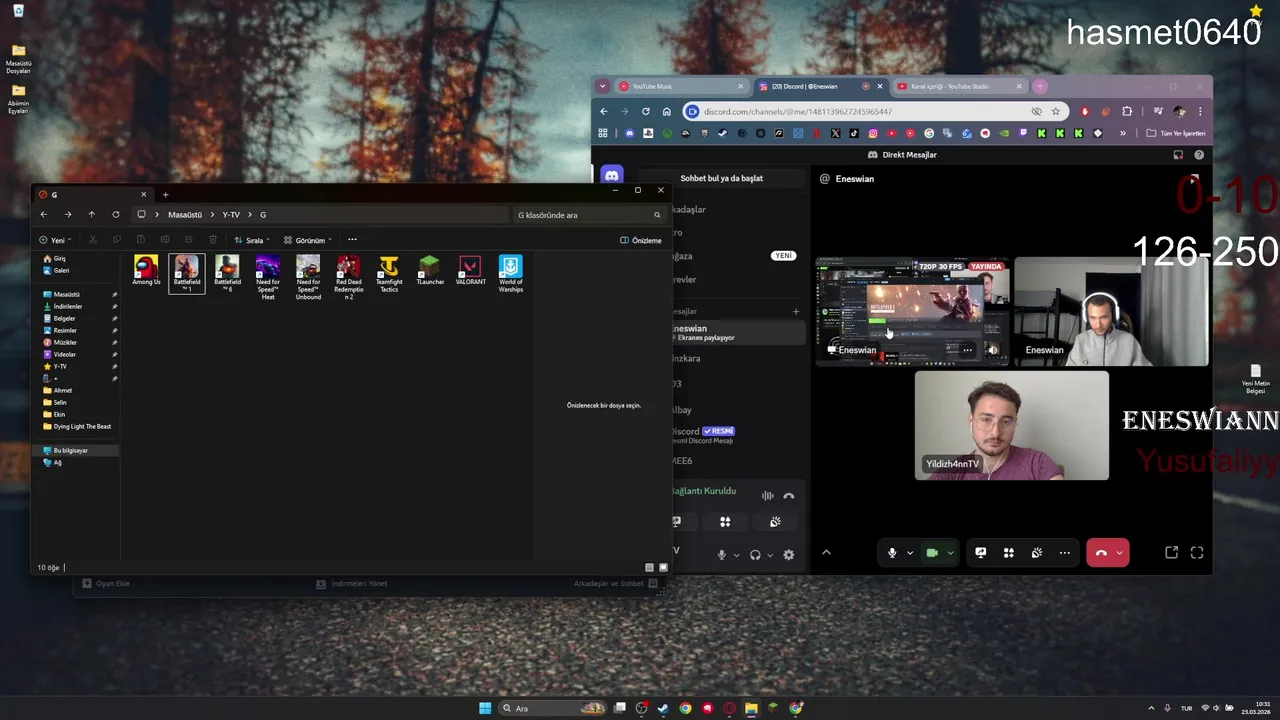Open more call options menu

pos(1065,552)
